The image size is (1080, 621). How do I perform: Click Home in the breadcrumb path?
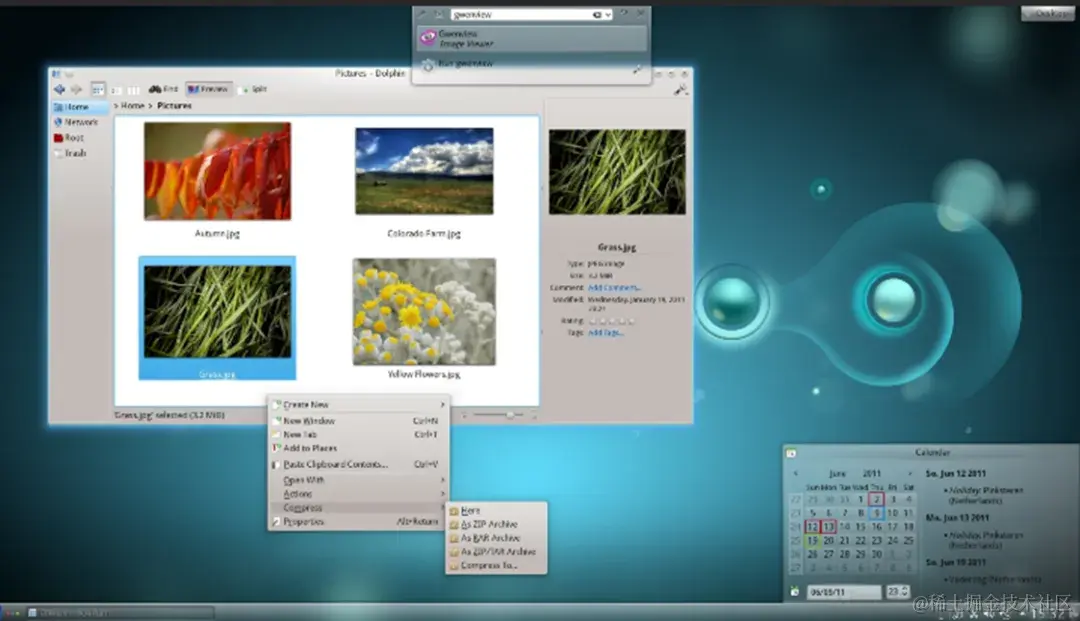tap(132, 105)
